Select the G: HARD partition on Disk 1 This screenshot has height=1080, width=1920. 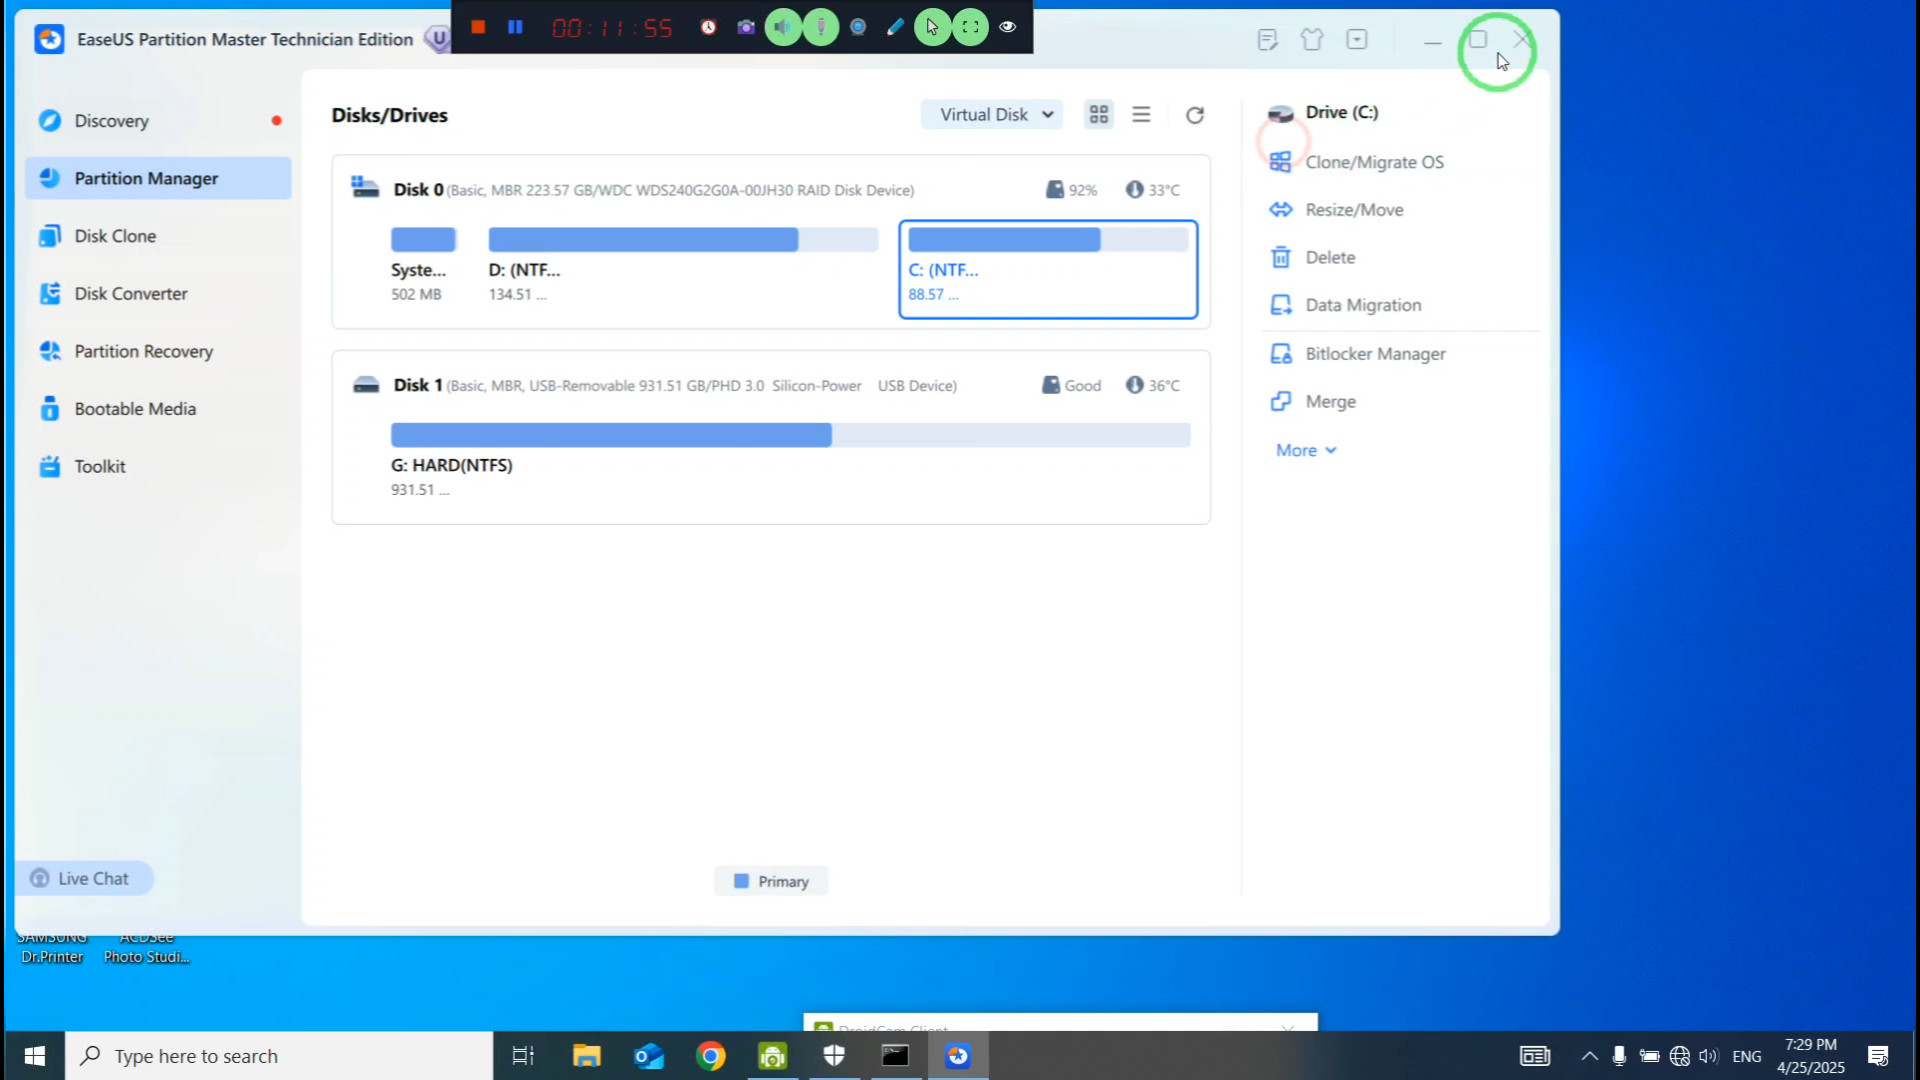tap(790, 435)
